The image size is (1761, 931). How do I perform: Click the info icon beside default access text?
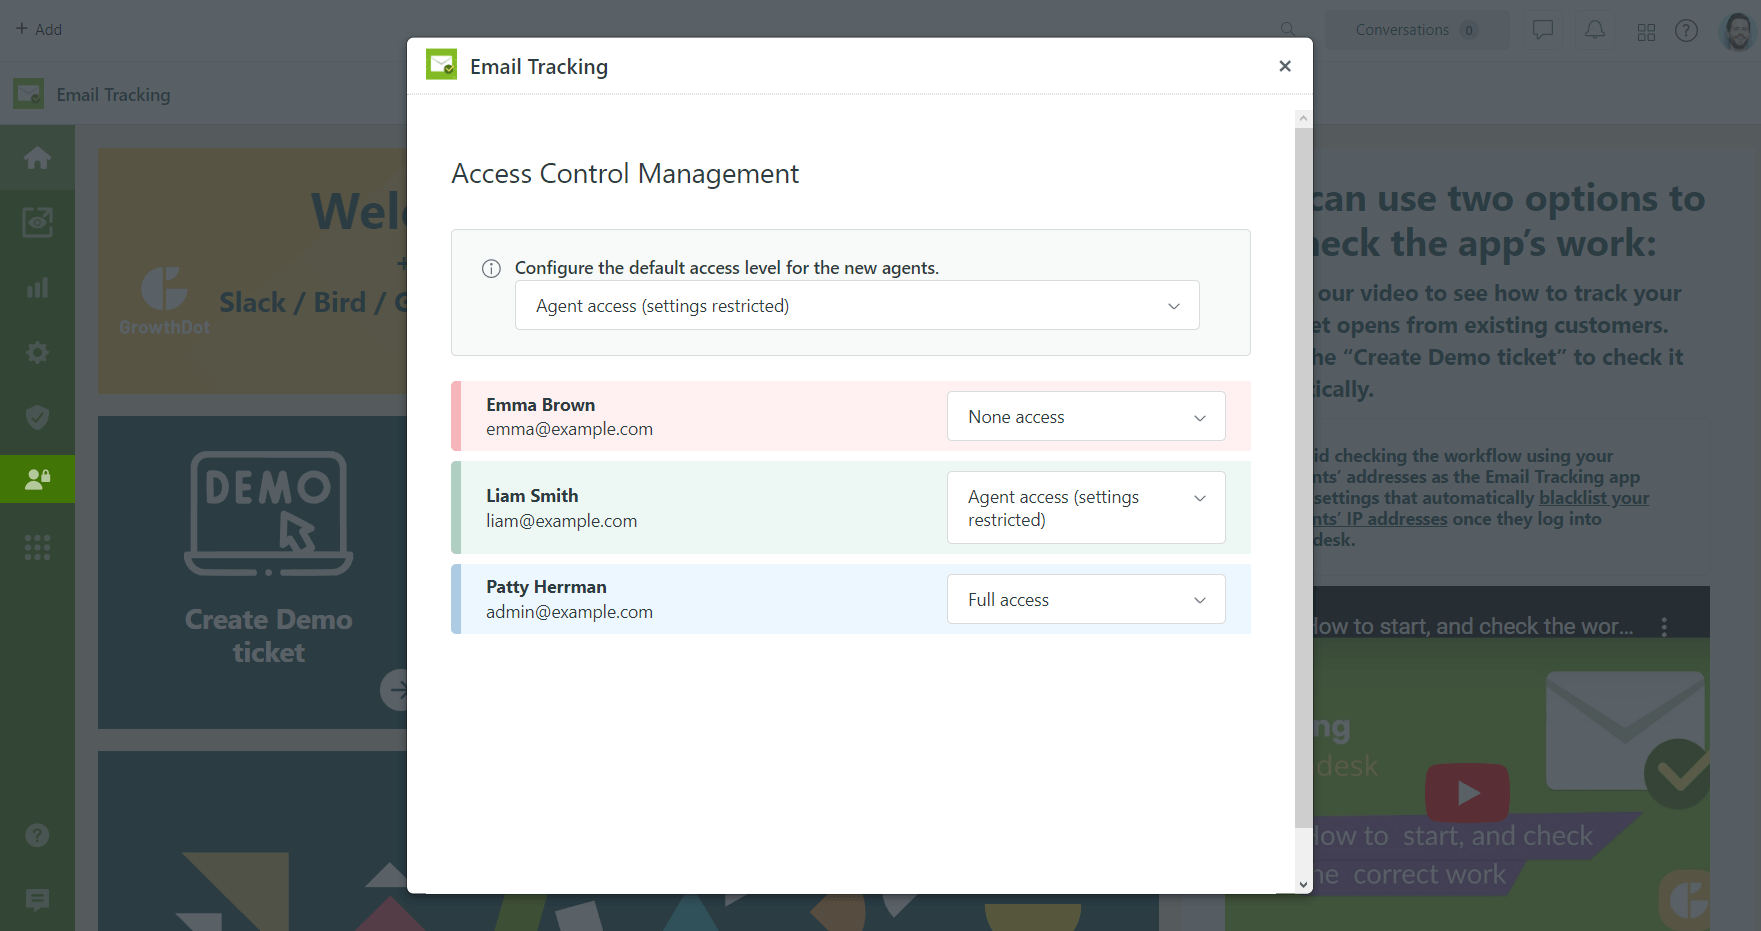click(491, 268)
